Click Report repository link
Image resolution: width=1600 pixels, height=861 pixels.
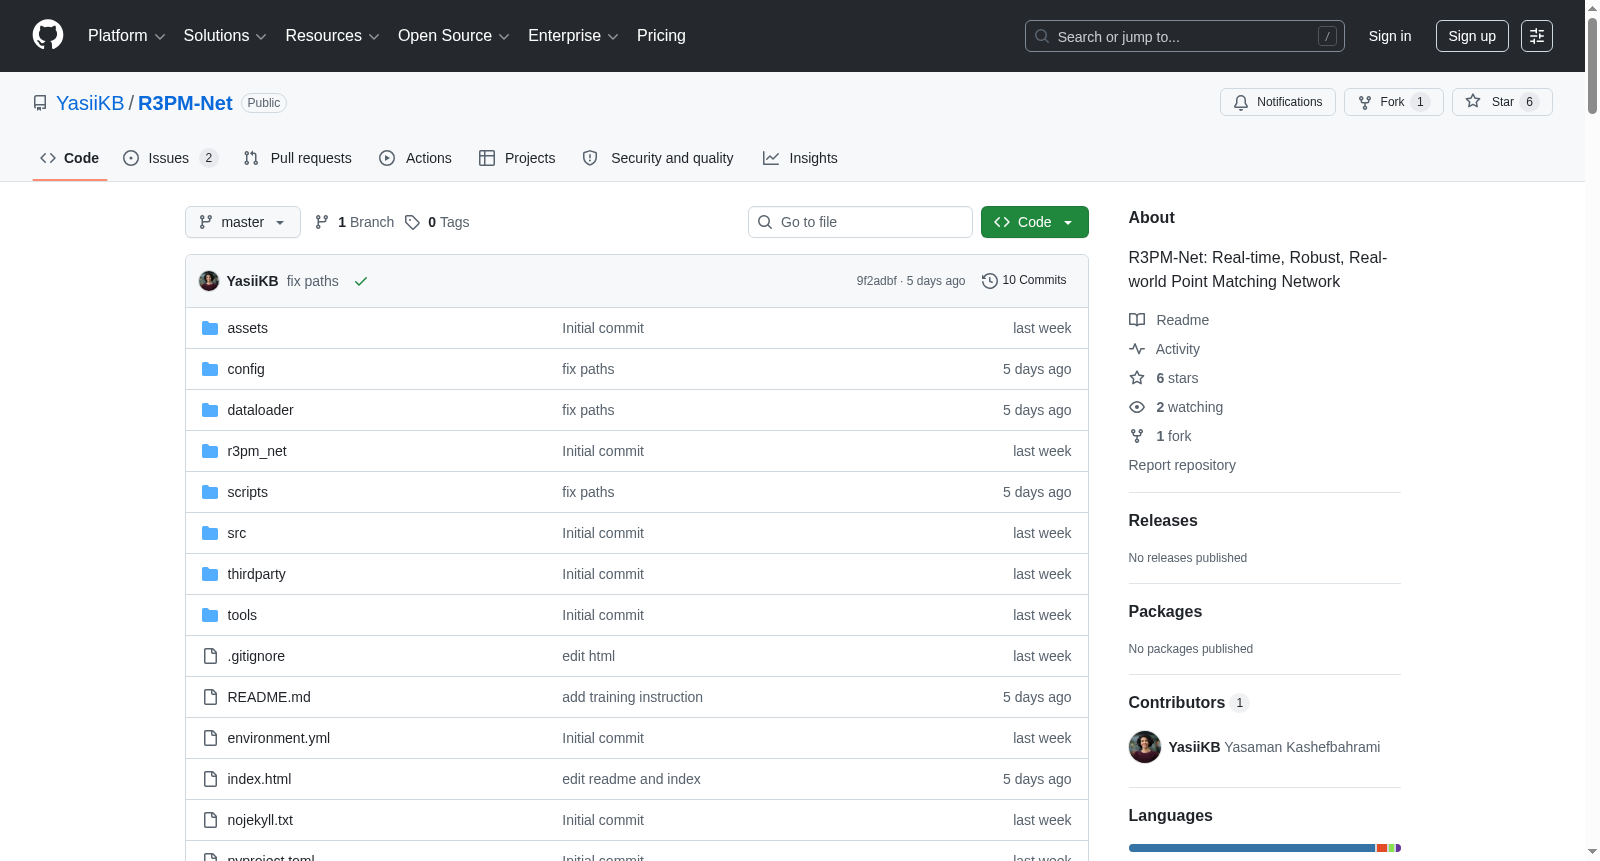tap(1182, 465)
